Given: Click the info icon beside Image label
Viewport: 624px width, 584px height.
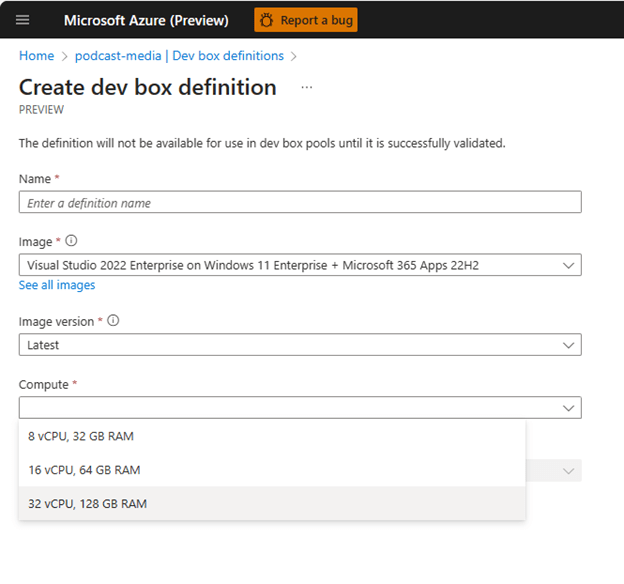Looking at the screenshot, I should point(71,241).
